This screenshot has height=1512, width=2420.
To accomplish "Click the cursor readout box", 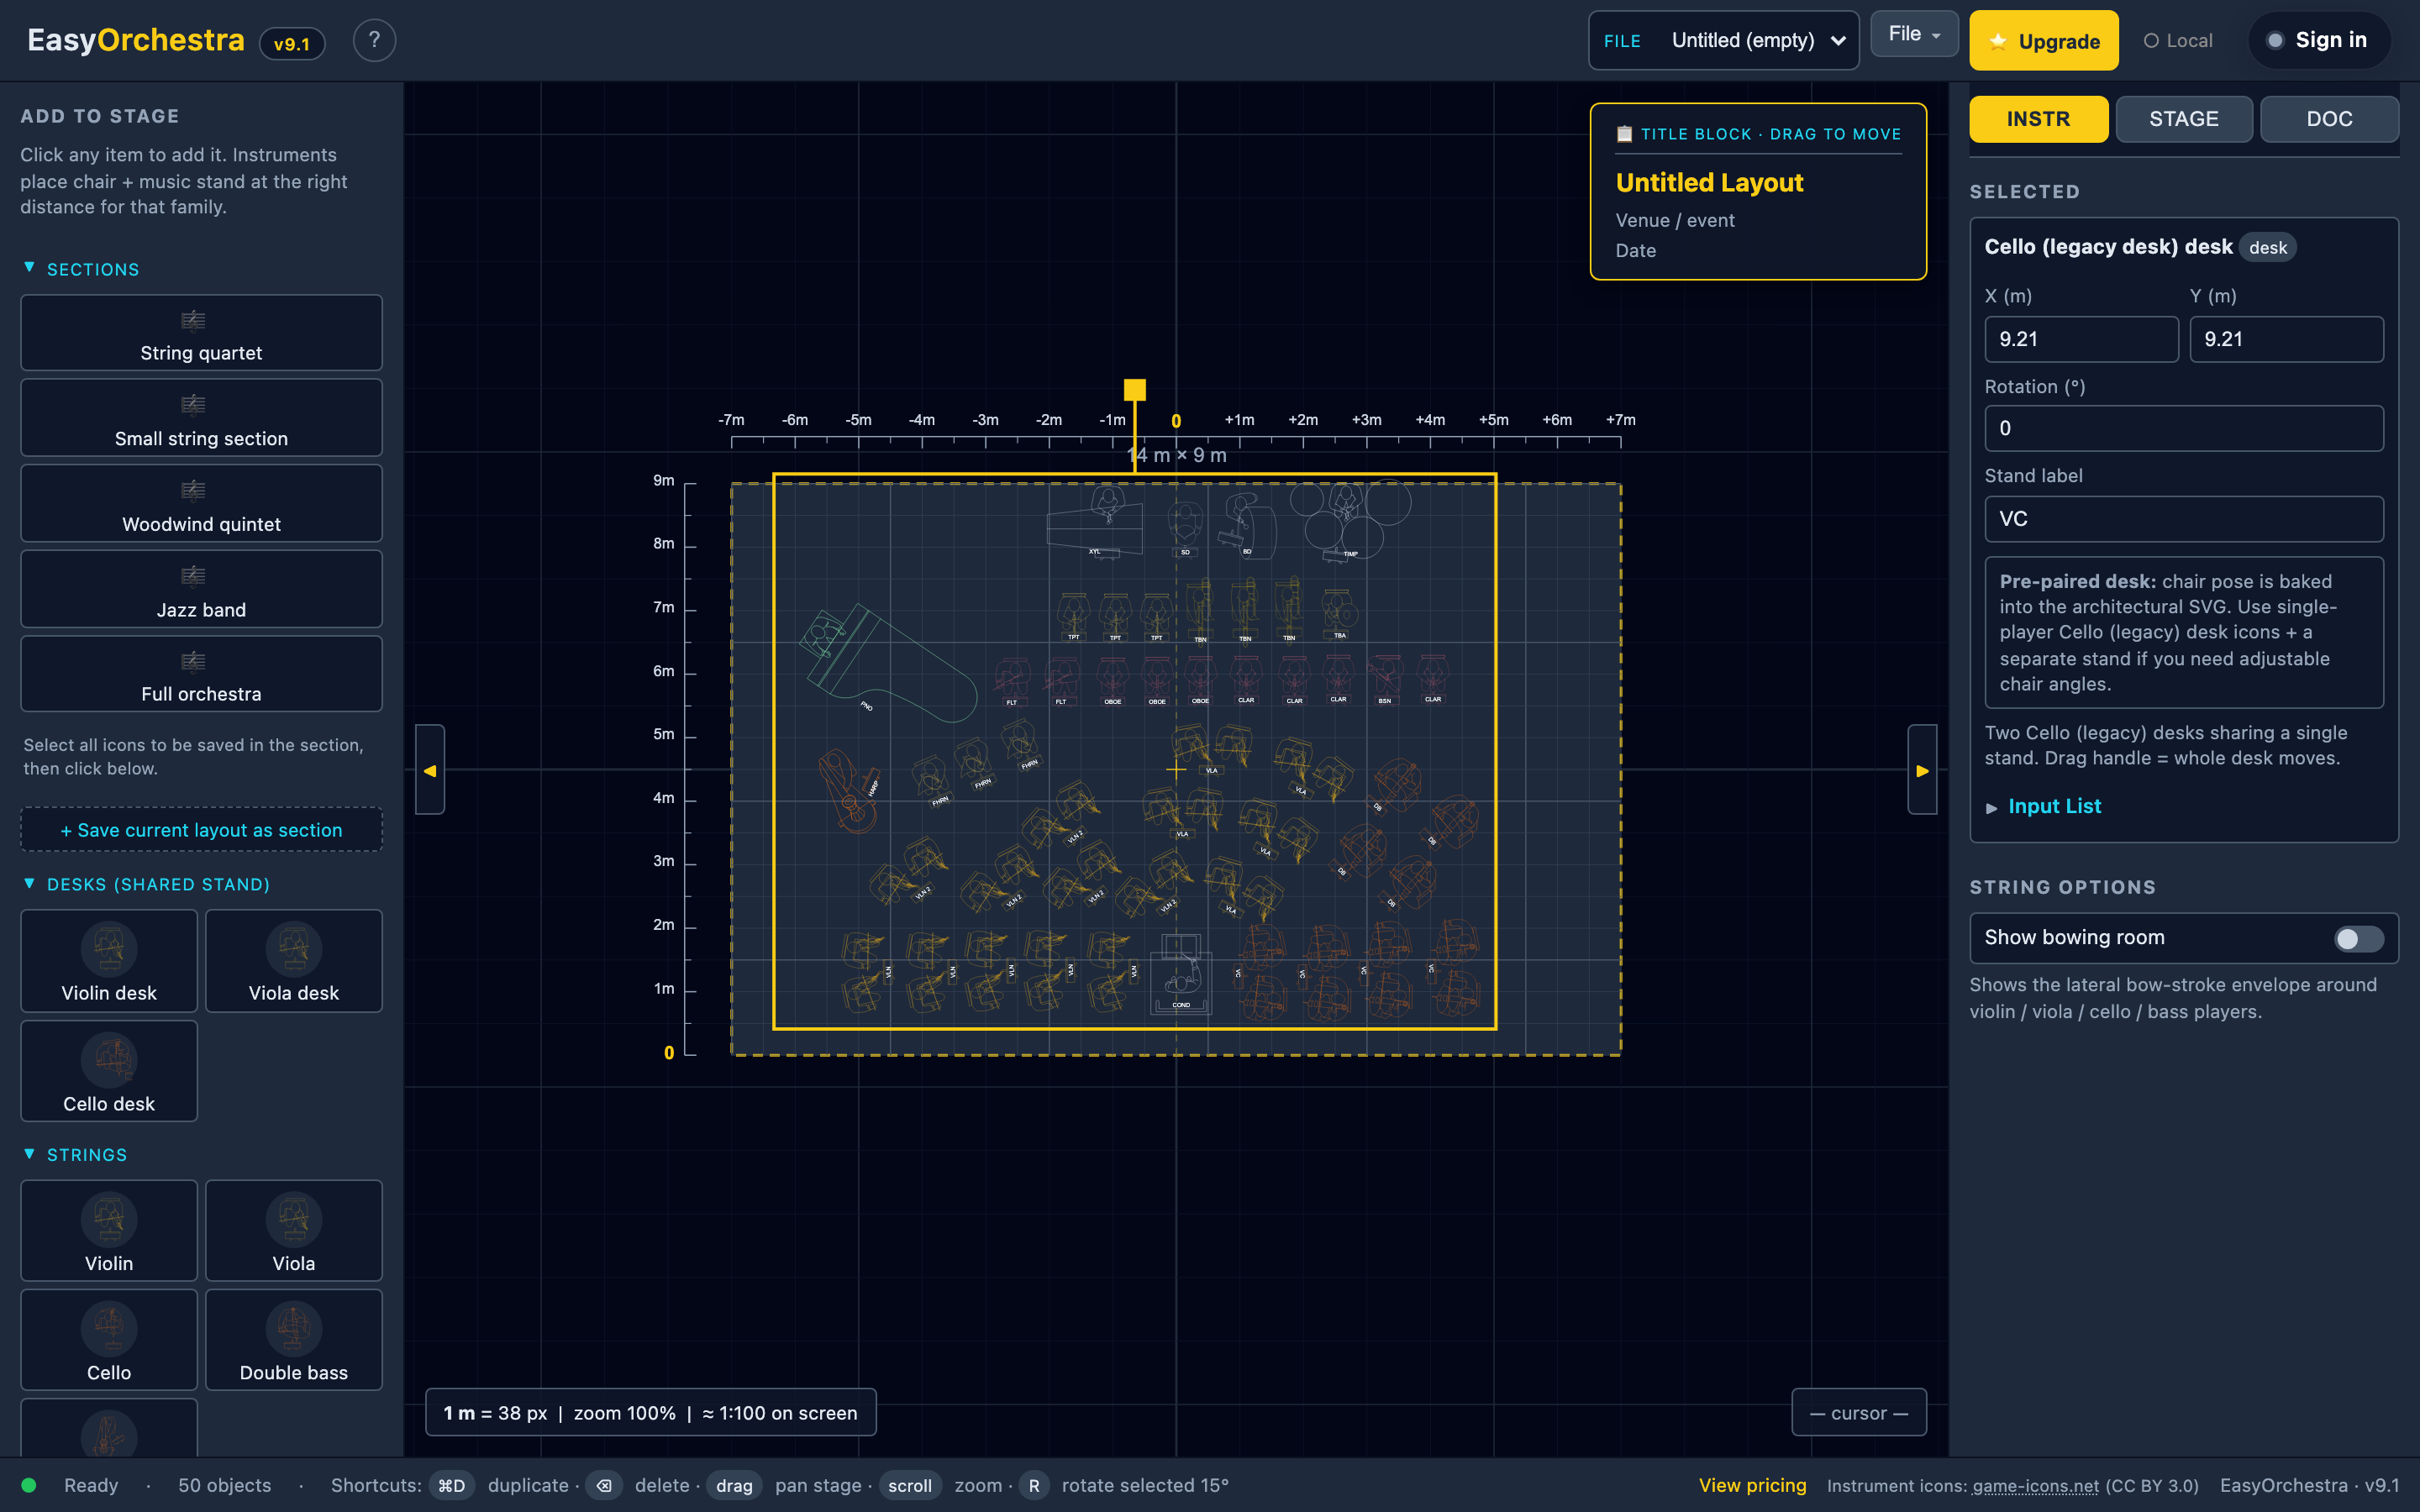I will [x=1859, y=1412].
